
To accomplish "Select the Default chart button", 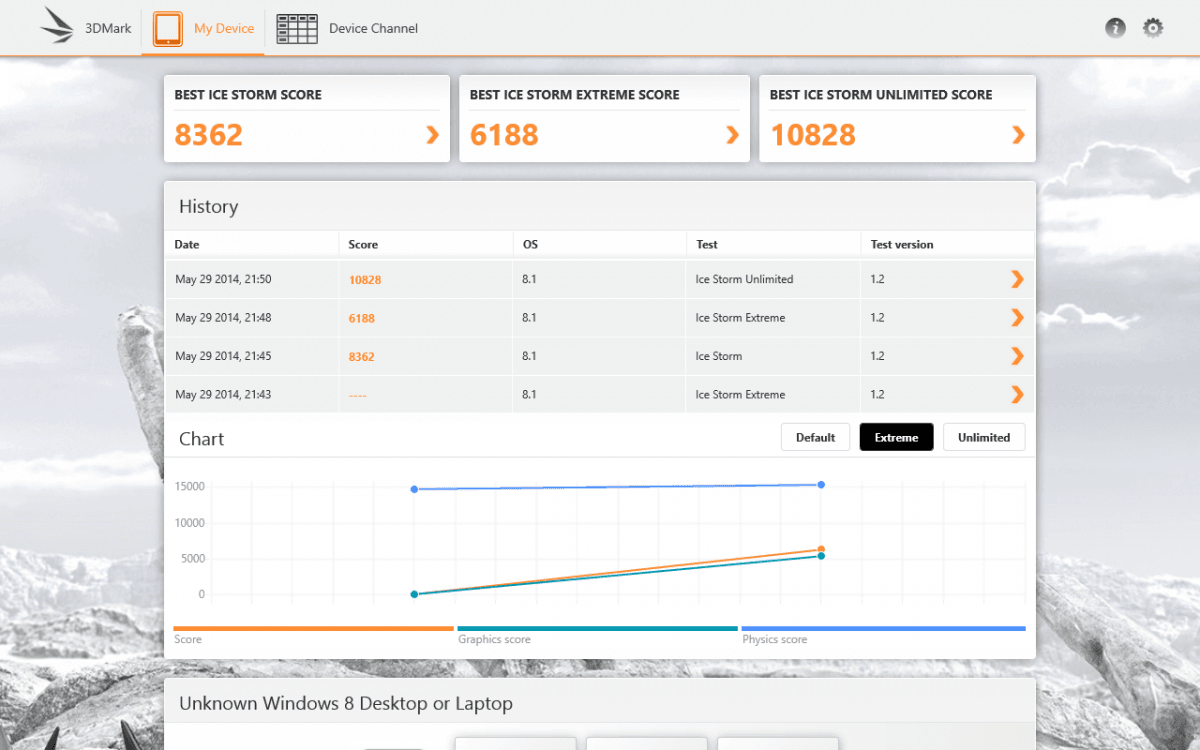I will click(815, 437).
